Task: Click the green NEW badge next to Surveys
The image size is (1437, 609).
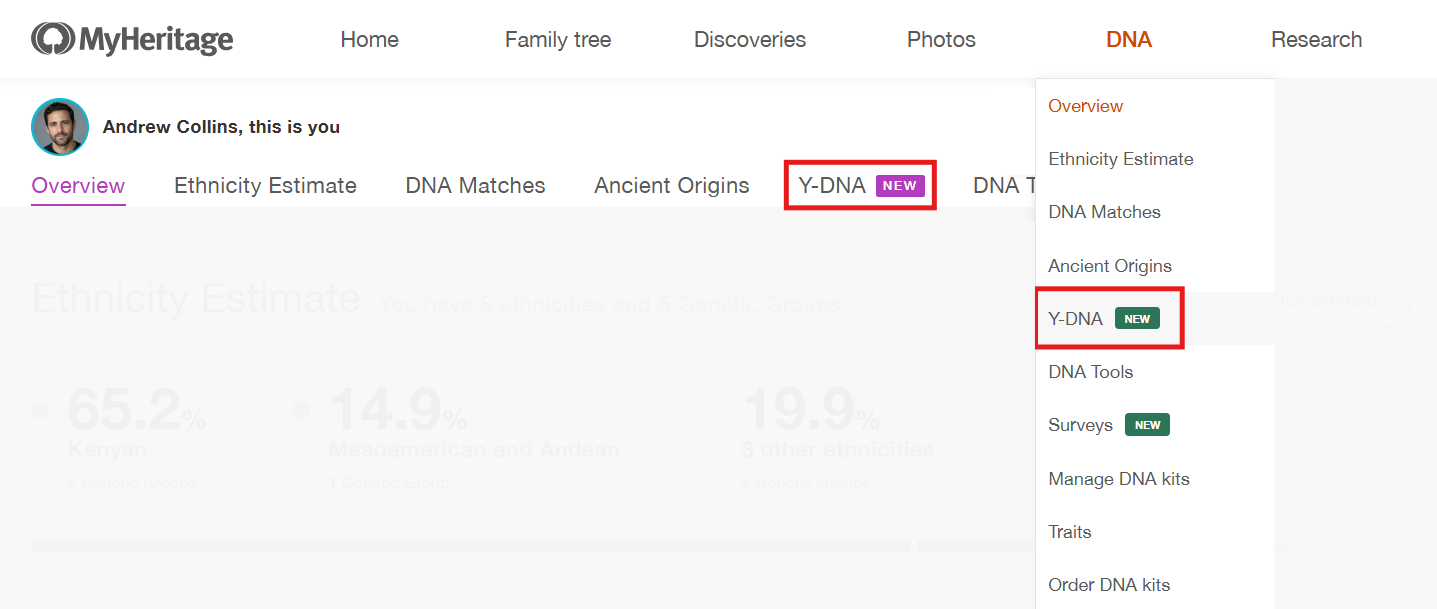Action: tap(1147, 425)
